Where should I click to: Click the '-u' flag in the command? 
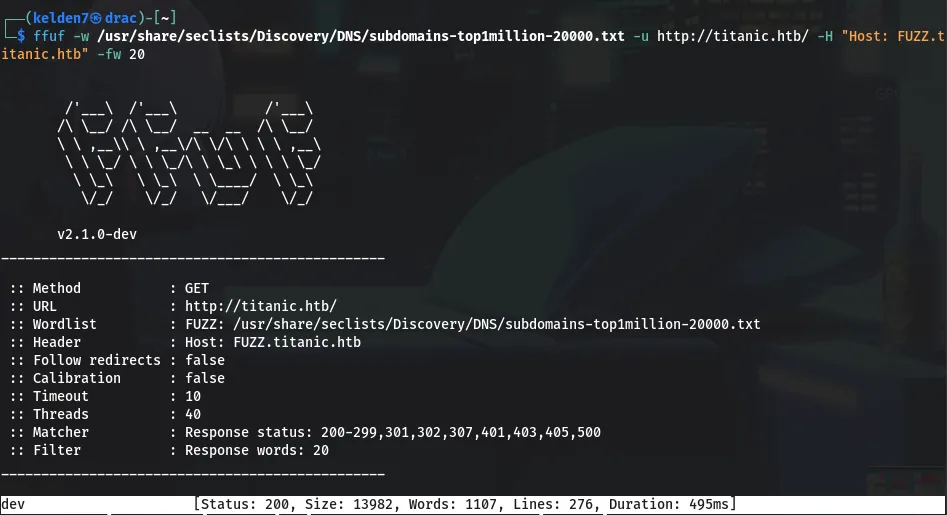point(641,36)
